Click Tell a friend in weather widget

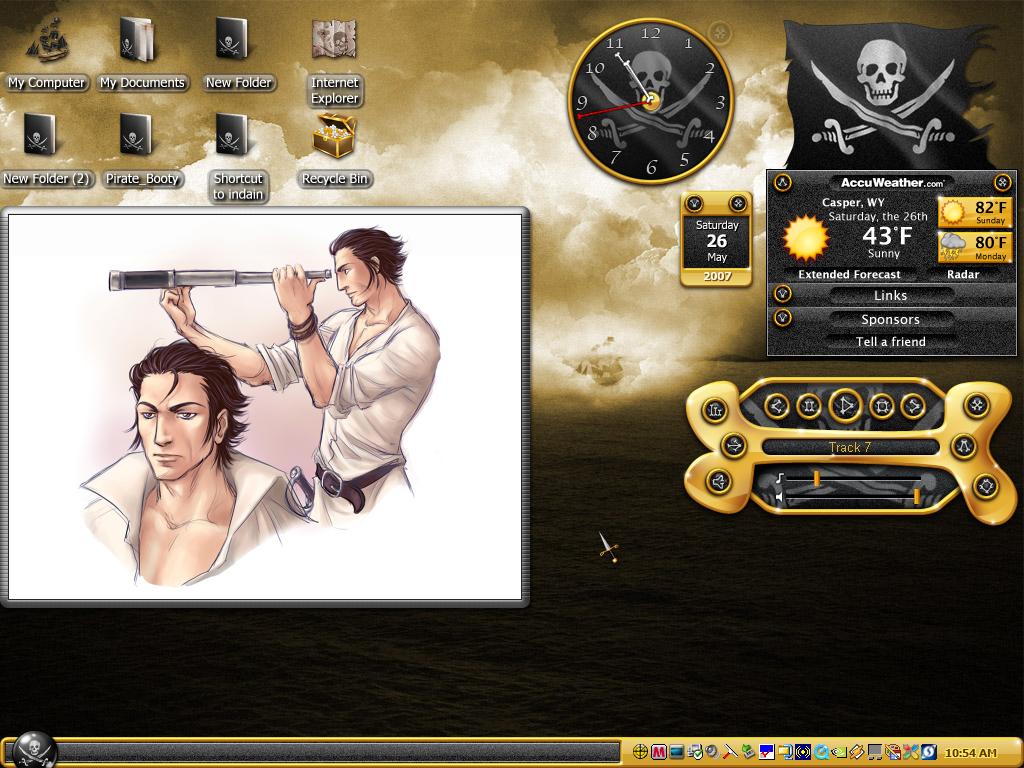pyautogui.click(x=891, y=342)
